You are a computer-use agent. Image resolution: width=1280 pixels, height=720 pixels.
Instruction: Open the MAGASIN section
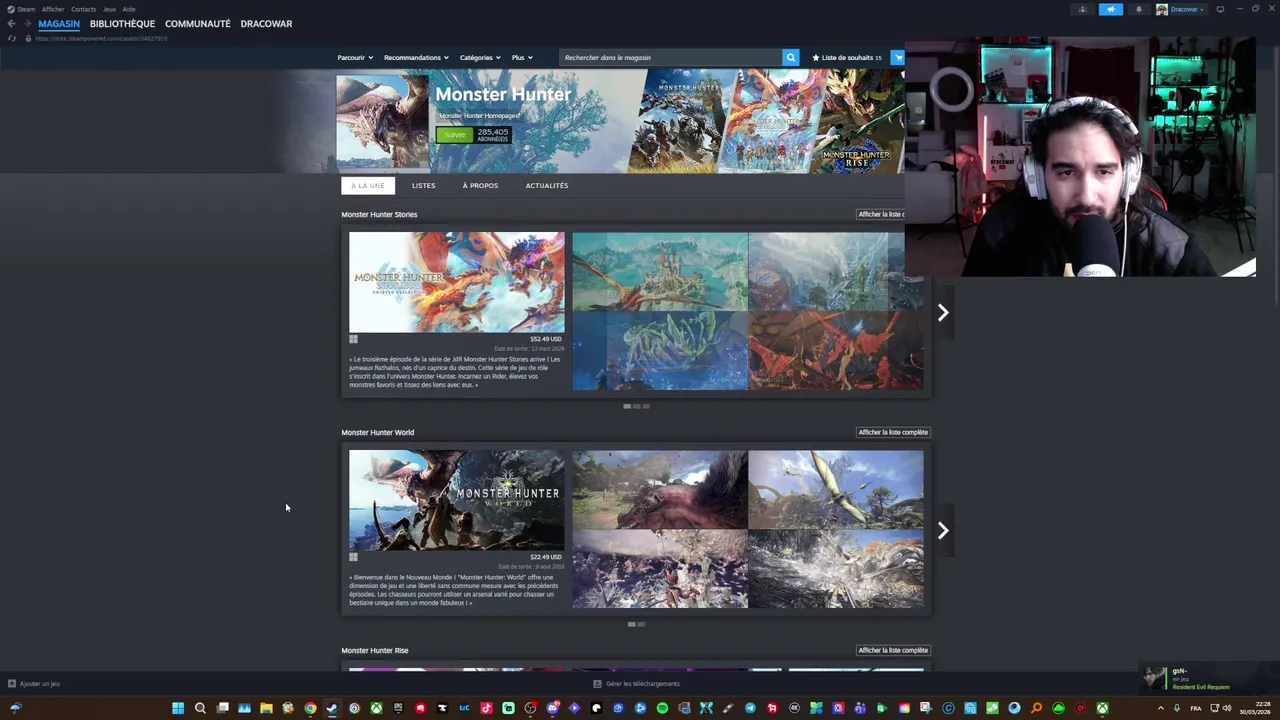click(59, 24)
